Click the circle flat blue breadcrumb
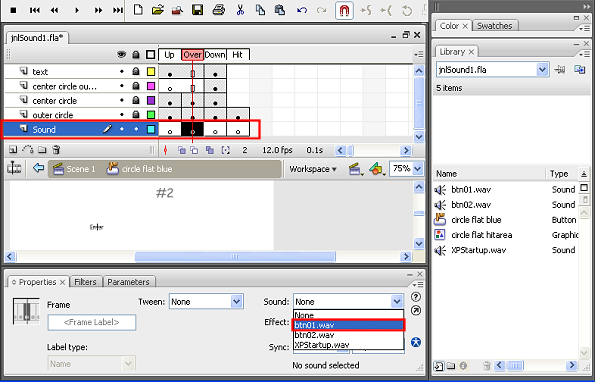Viewport: 595px width, 382px height. pyautogui.click(x=139, y=169)
